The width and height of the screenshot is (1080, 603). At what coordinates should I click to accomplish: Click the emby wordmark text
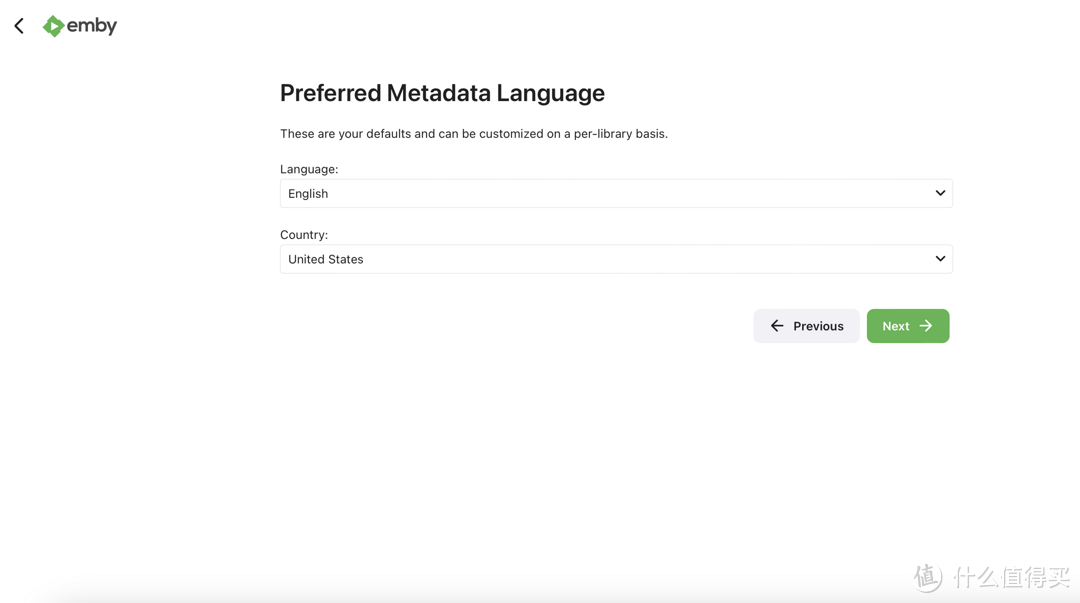(92, 26)
